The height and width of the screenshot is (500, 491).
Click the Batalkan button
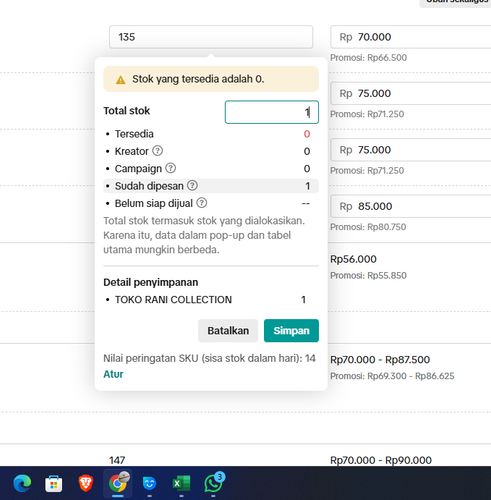click(x=228, y=331)
